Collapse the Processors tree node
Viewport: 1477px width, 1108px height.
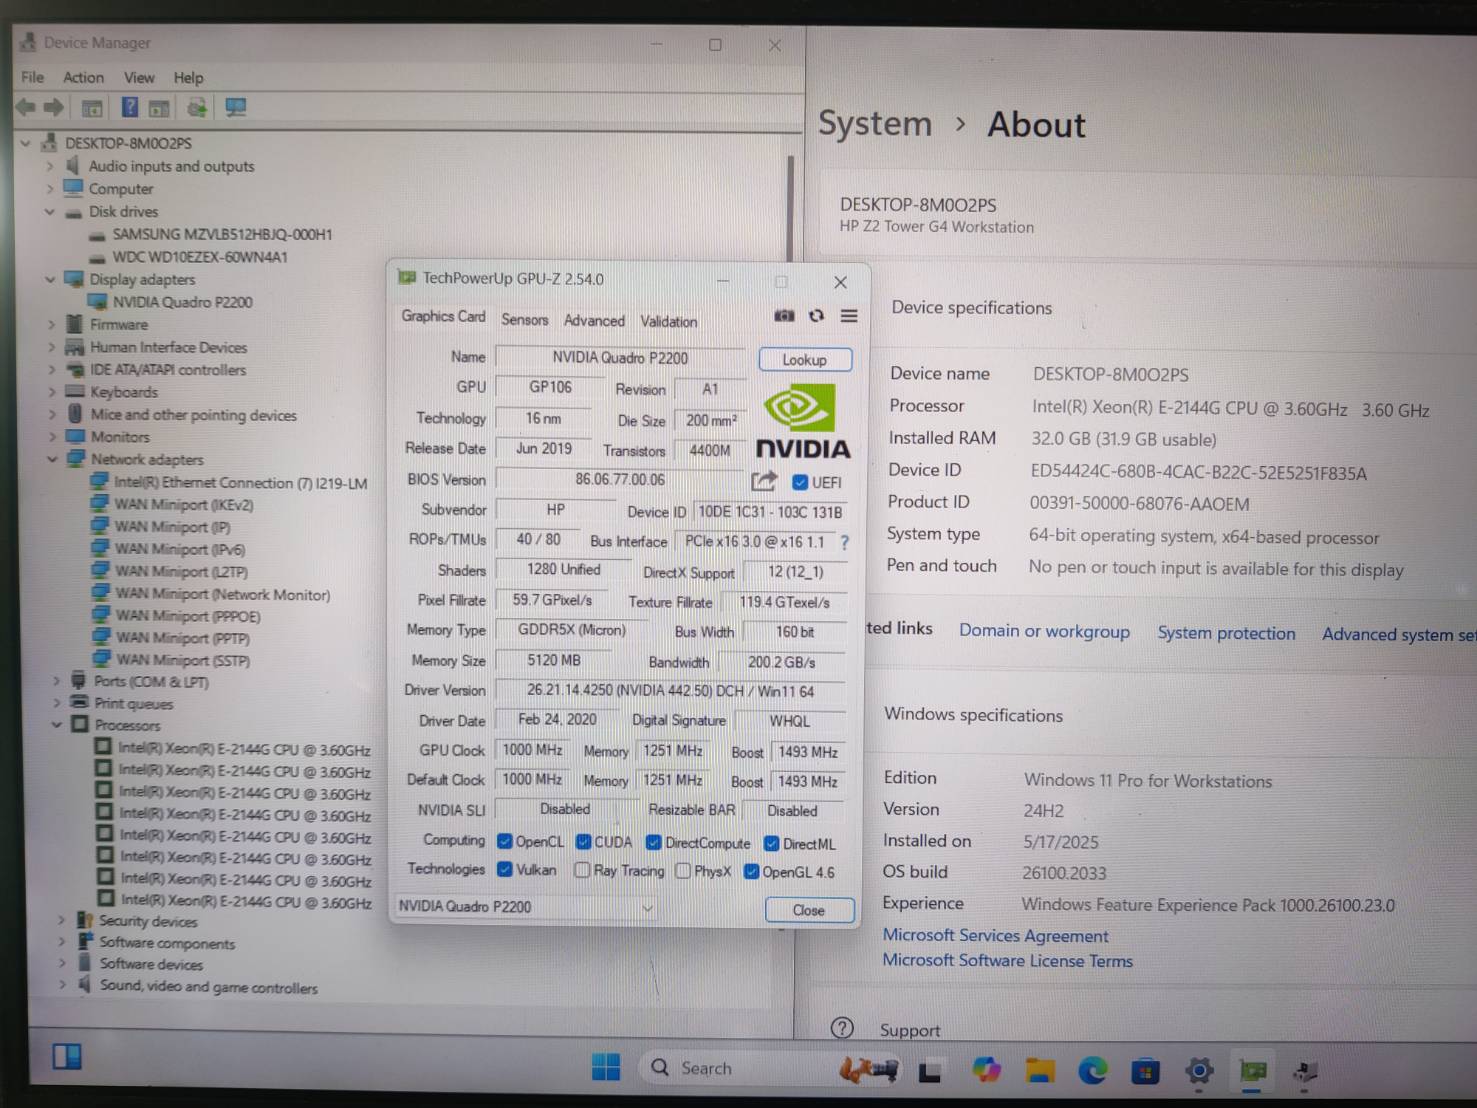(x=57, y=724)
